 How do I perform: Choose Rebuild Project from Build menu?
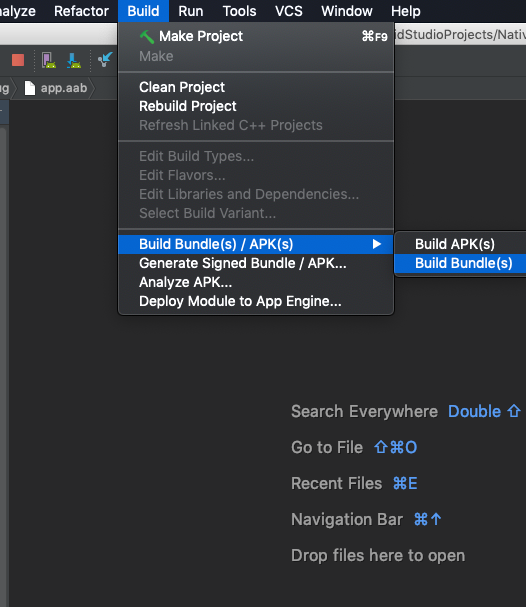pyautogui.click(x=256, y=106)
